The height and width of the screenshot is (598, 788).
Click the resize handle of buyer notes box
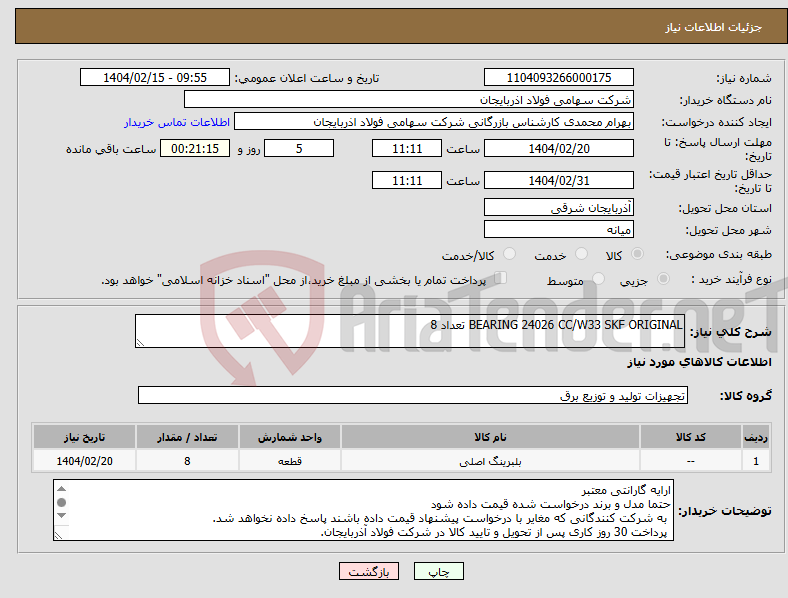click(x=58, y=536)
